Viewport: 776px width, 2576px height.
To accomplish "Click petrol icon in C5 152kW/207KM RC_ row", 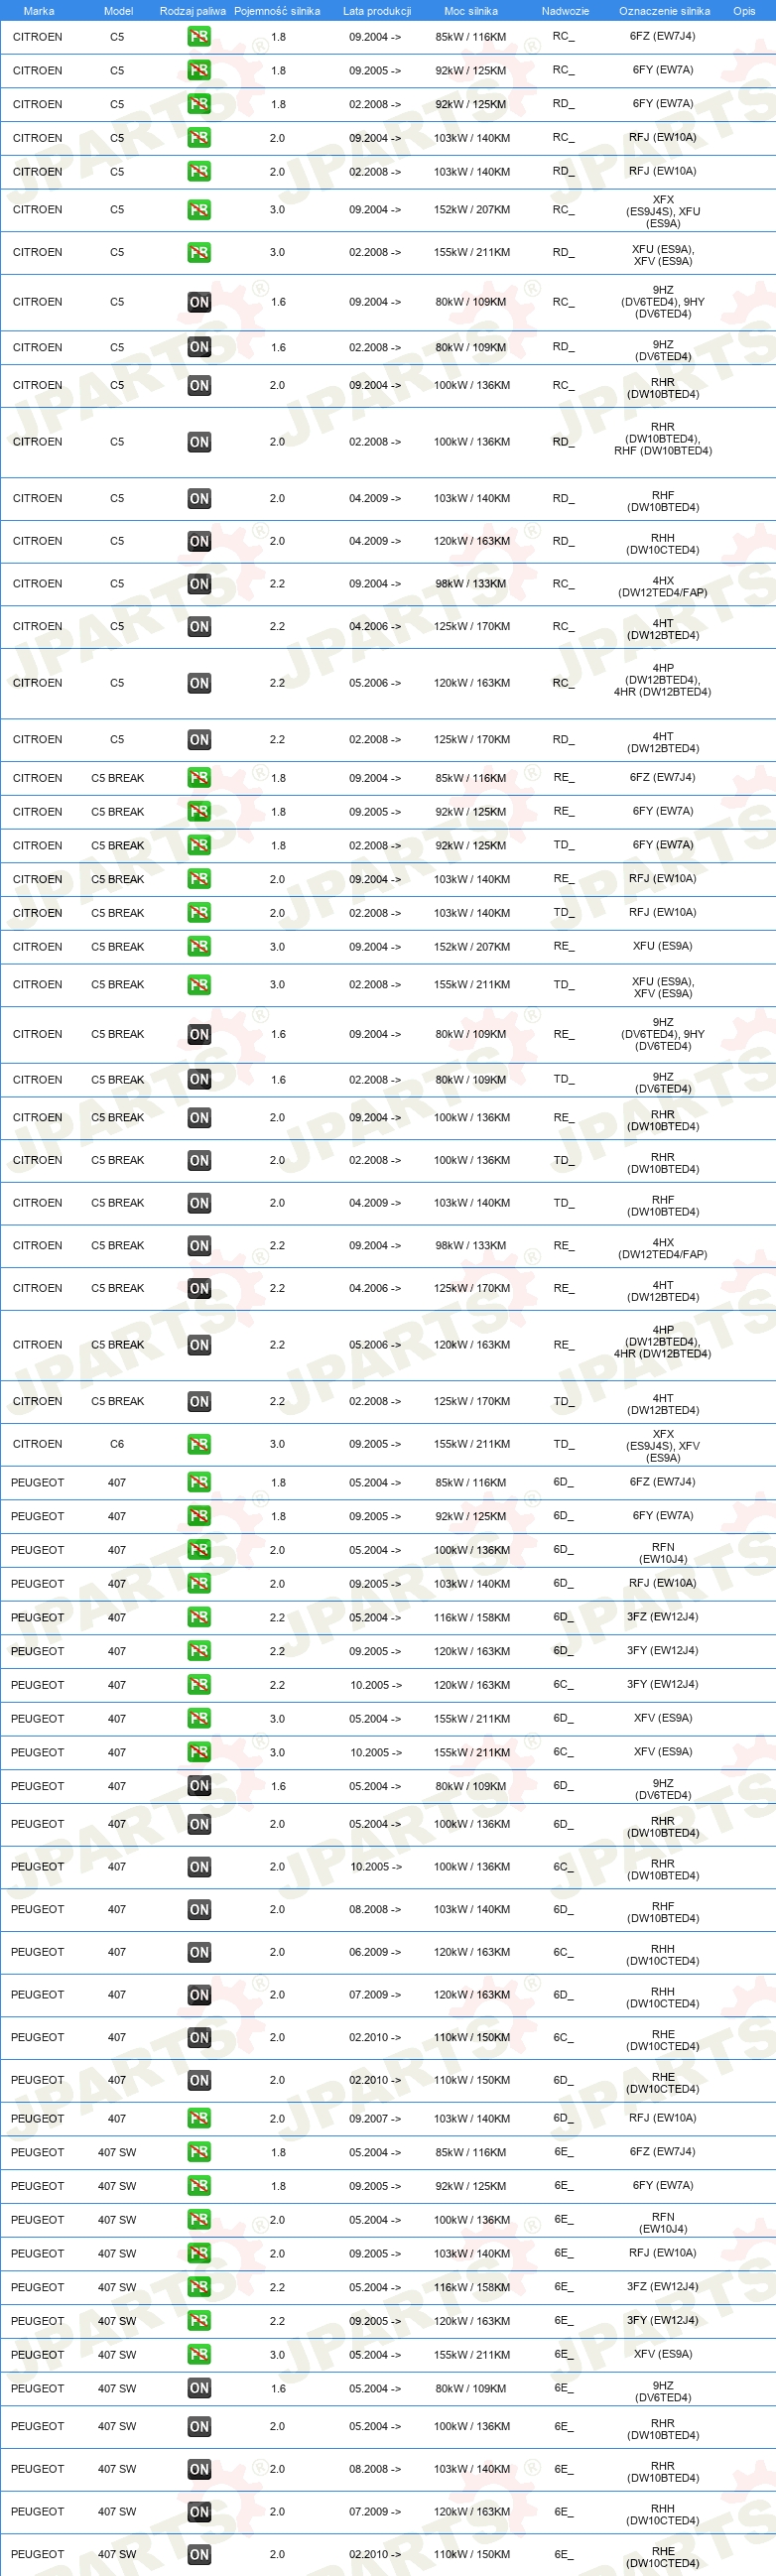I will coord(199,210).
